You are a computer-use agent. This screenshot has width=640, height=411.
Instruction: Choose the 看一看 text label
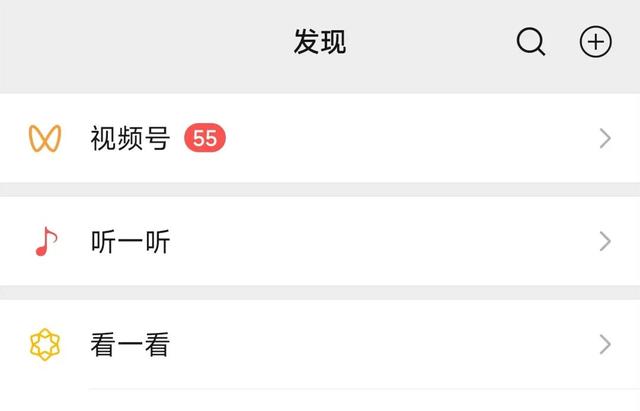(x=130, y=346)
